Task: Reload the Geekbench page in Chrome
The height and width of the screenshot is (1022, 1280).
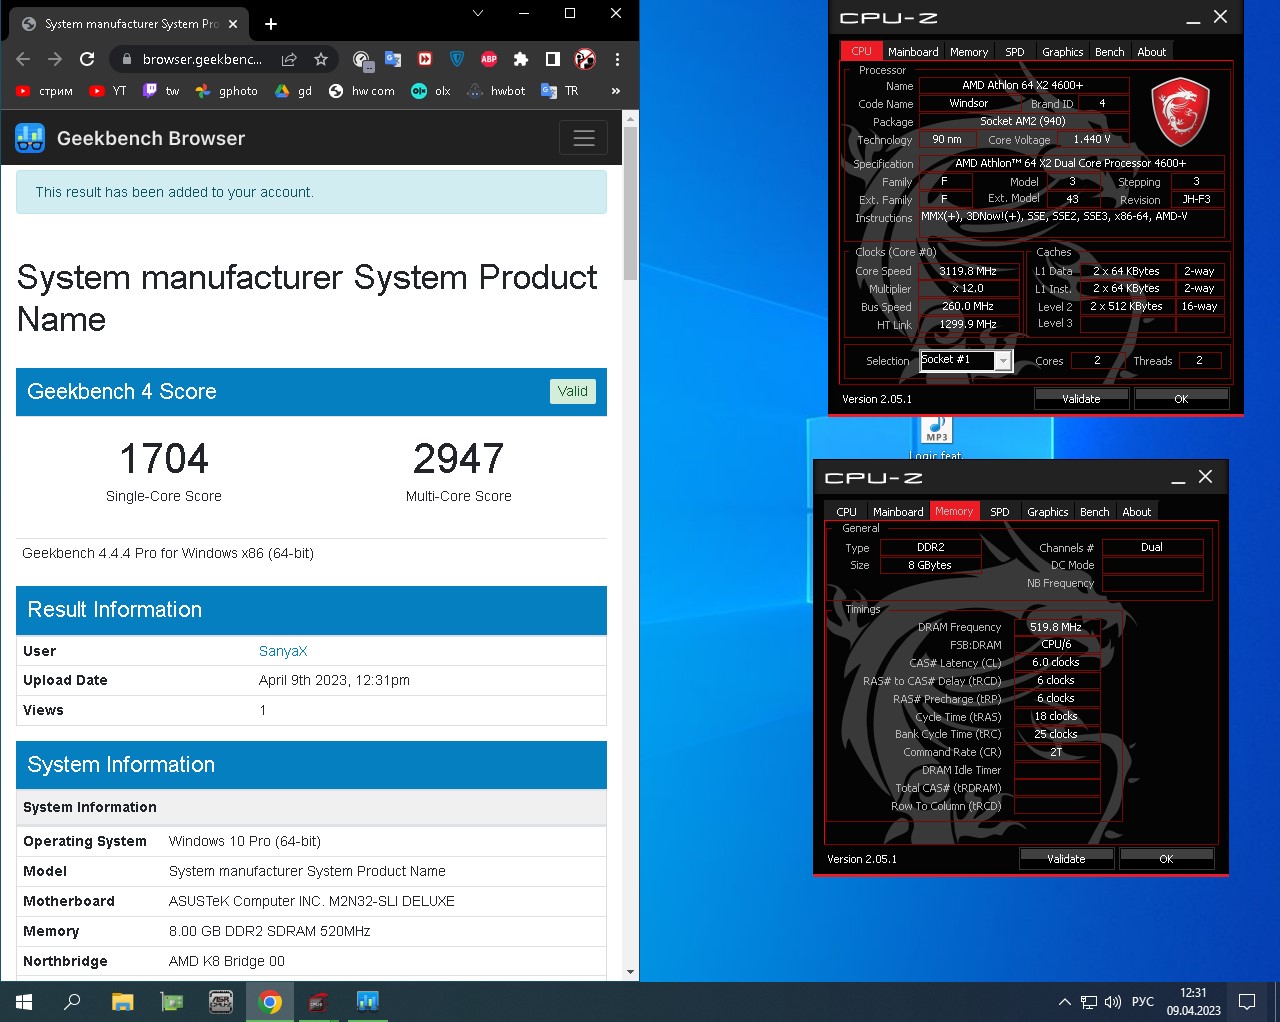Action: (87, 59)
